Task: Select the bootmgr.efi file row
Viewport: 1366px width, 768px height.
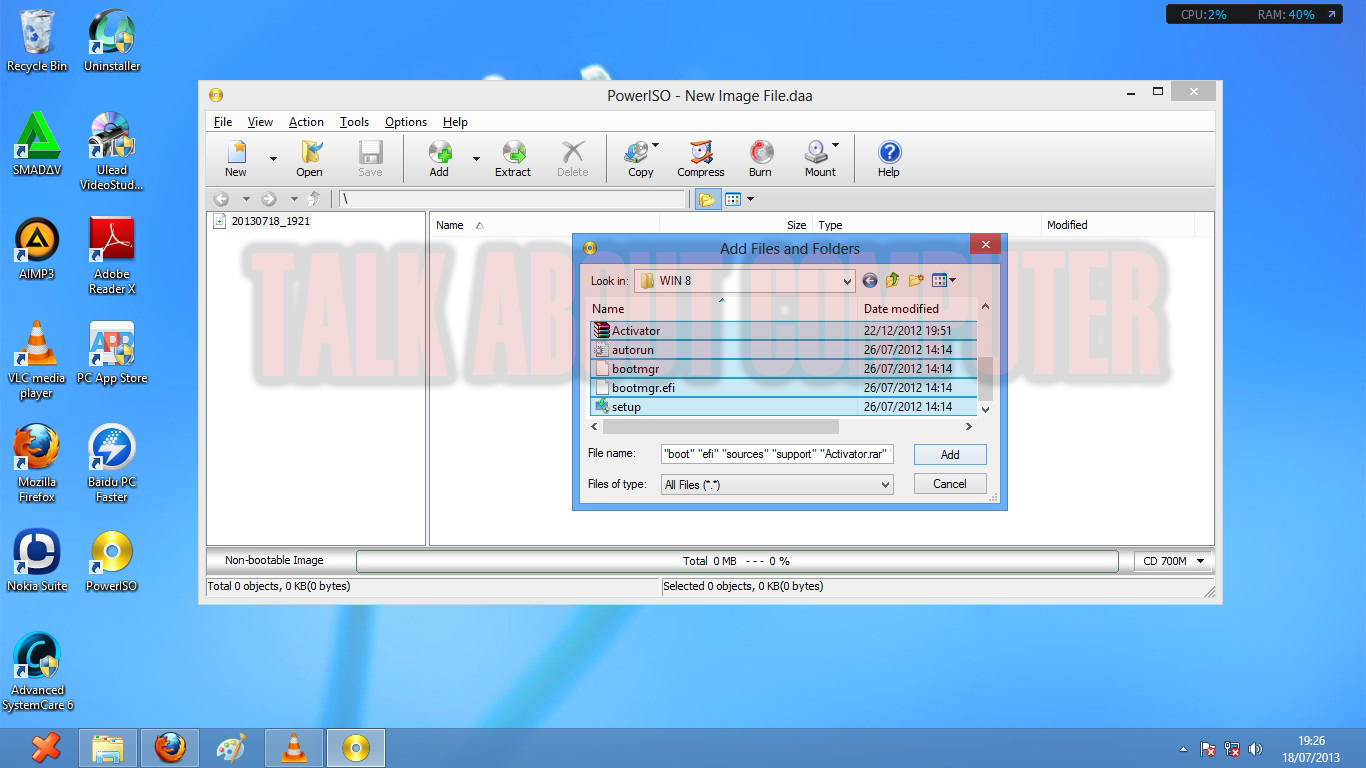Action: pos(783,388)
